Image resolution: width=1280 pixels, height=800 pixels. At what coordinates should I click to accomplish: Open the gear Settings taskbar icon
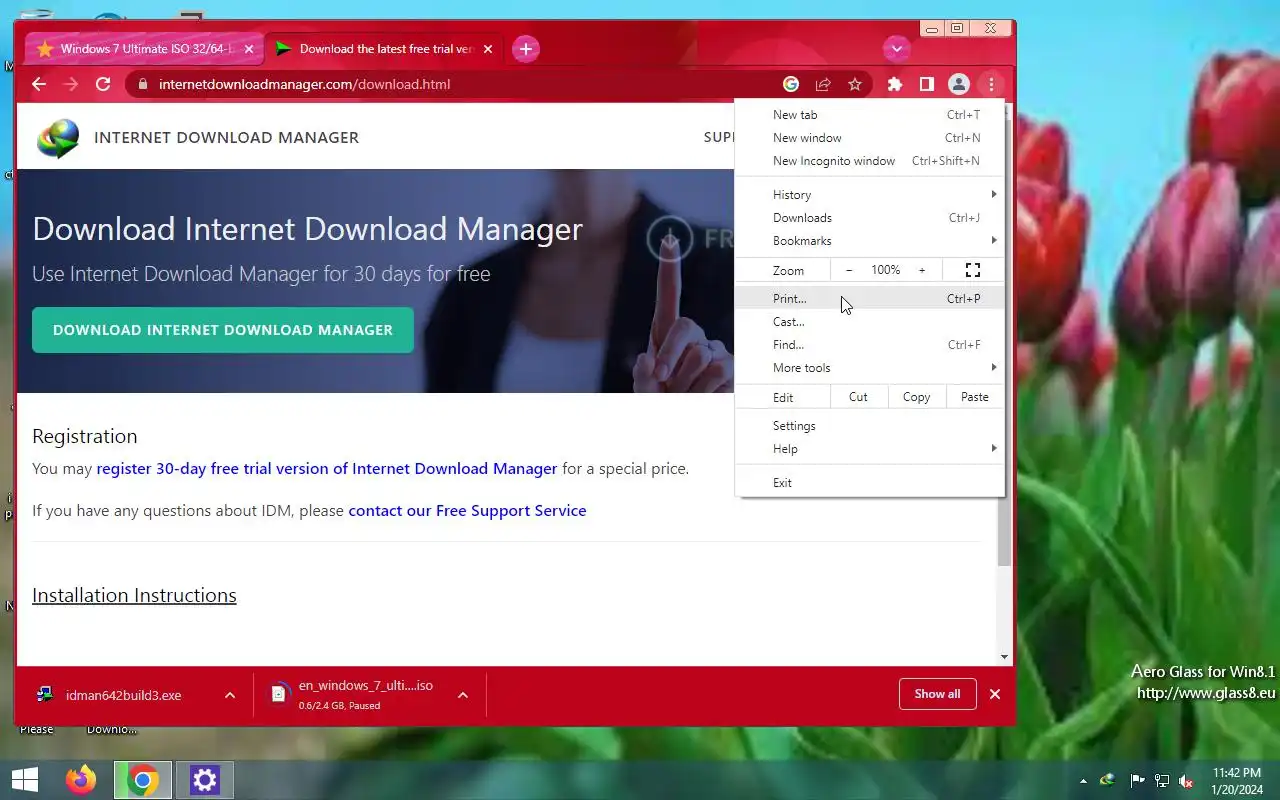[x=205, y=780]
